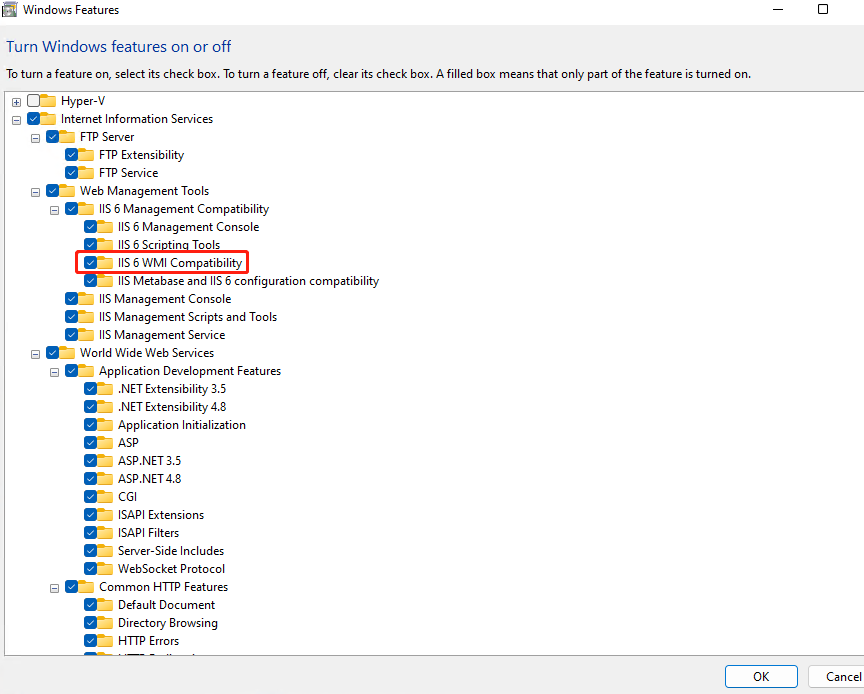Click the FTP Service folder icon

[x=86, y=173]
